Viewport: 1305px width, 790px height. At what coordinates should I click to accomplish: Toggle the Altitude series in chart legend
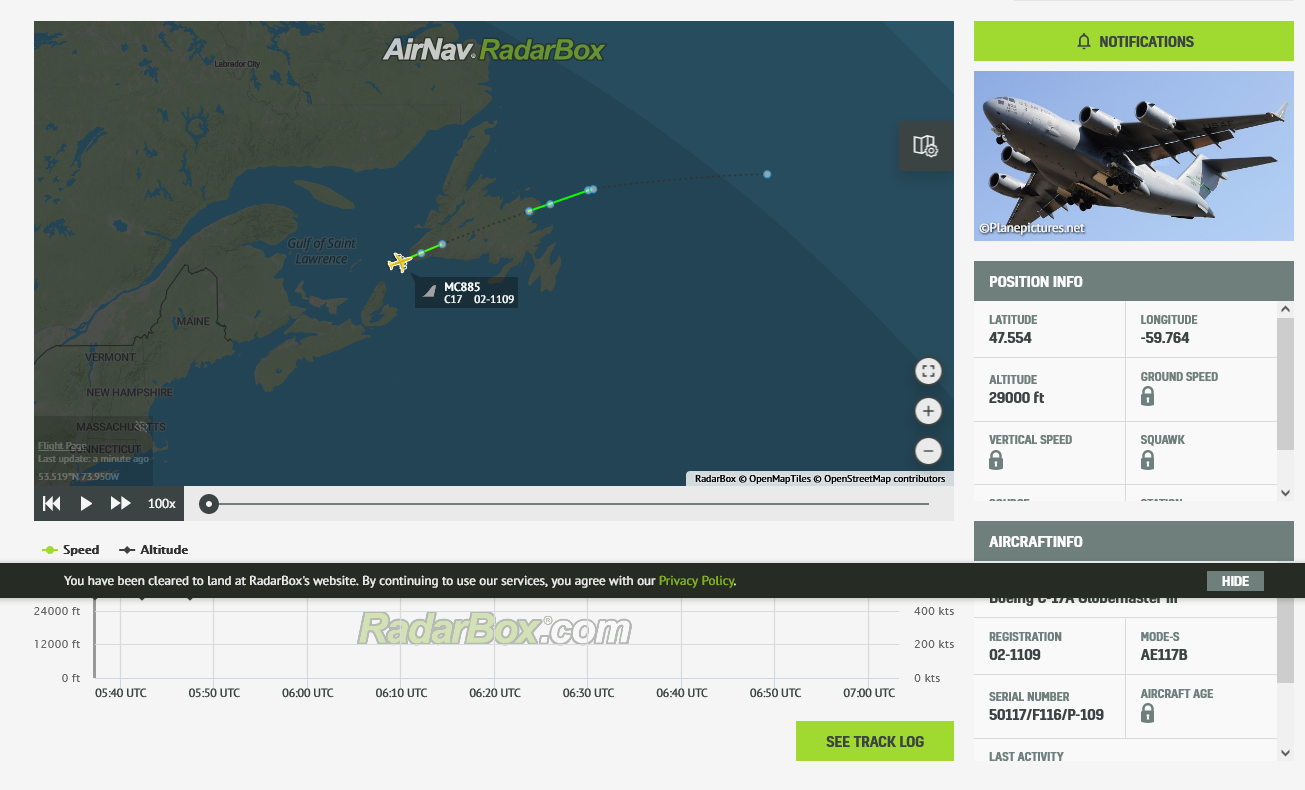[153, 550]
